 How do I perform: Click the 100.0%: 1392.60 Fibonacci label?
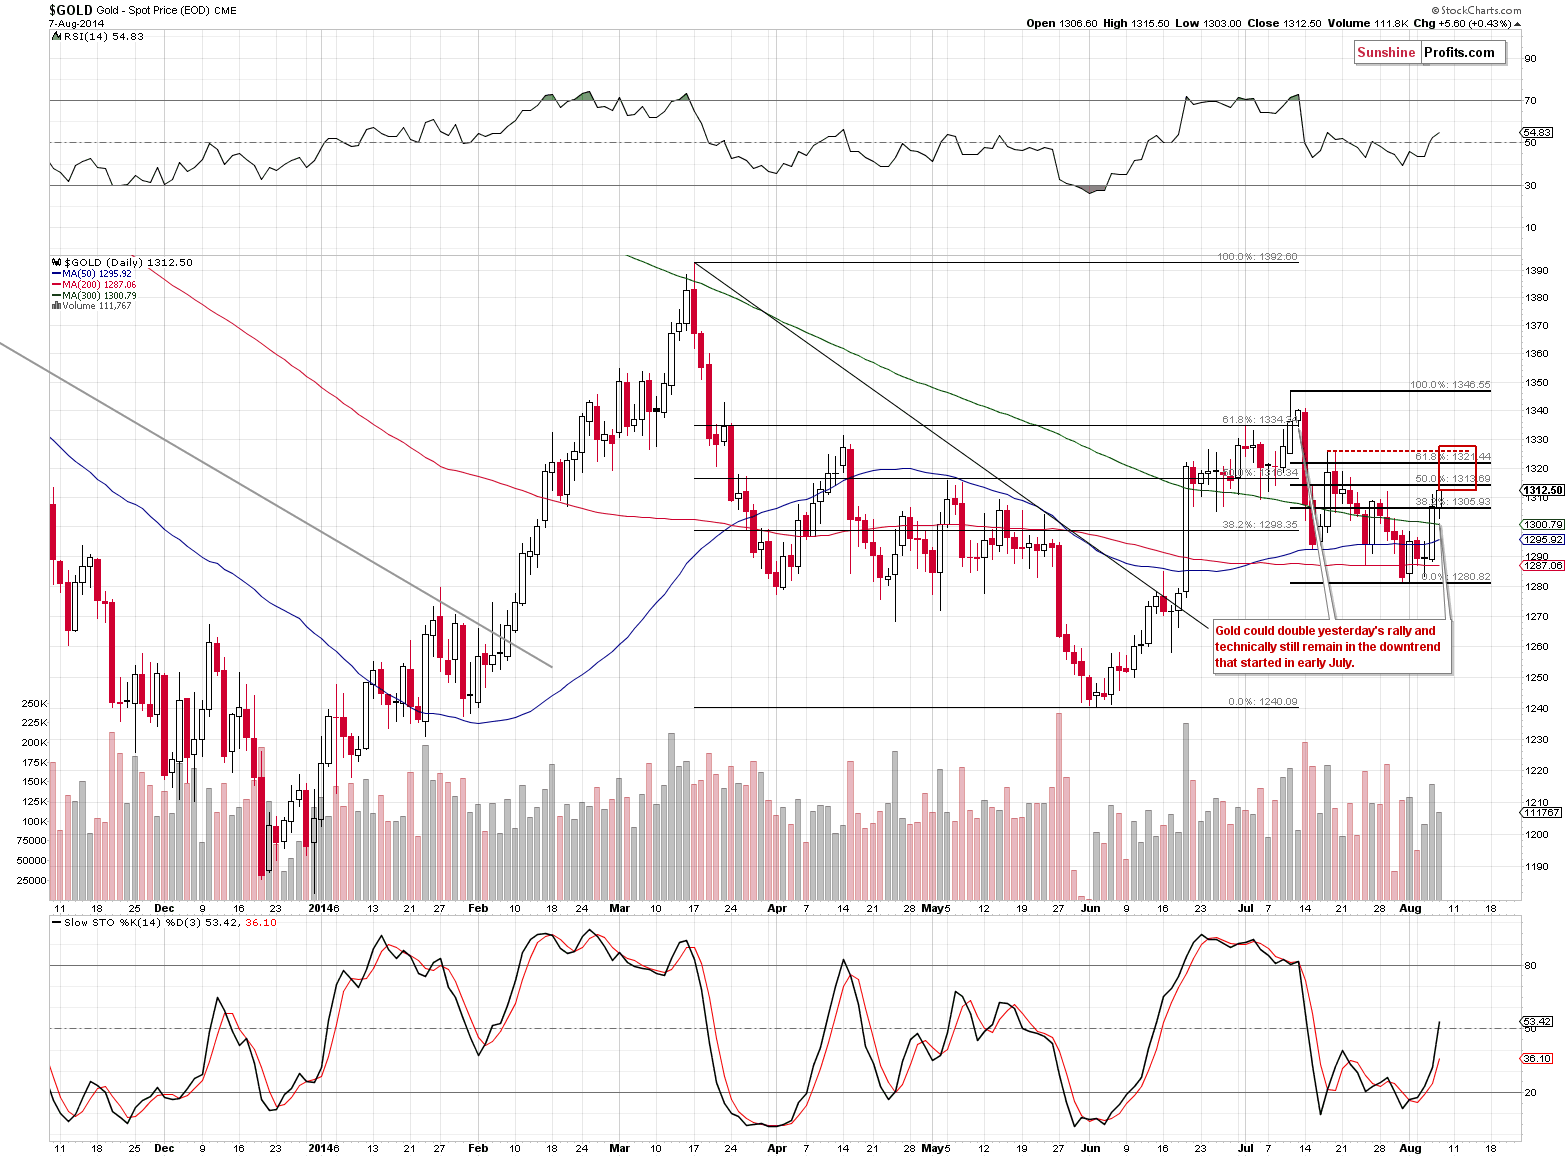(1257, 257)
